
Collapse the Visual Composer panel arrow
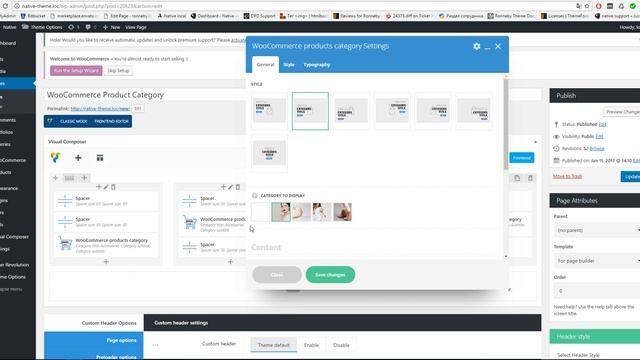[x=536, y=142]
